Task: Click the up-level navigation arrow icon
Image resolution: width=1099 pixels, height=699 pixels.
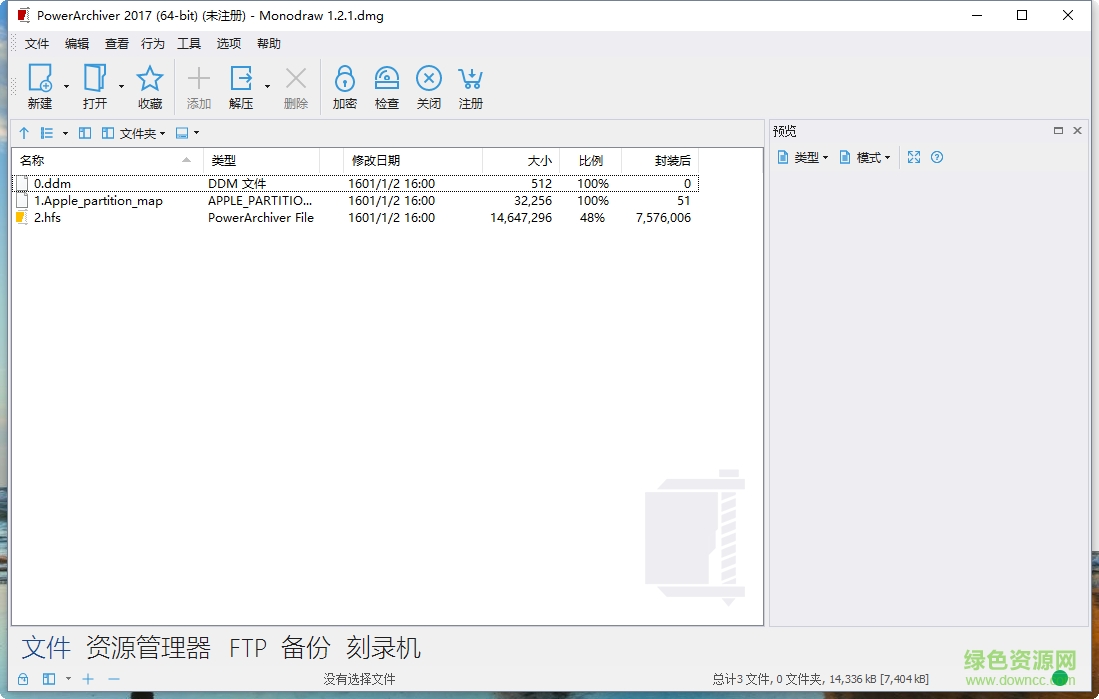Action: pyautogui.click(x=23, y=132)
